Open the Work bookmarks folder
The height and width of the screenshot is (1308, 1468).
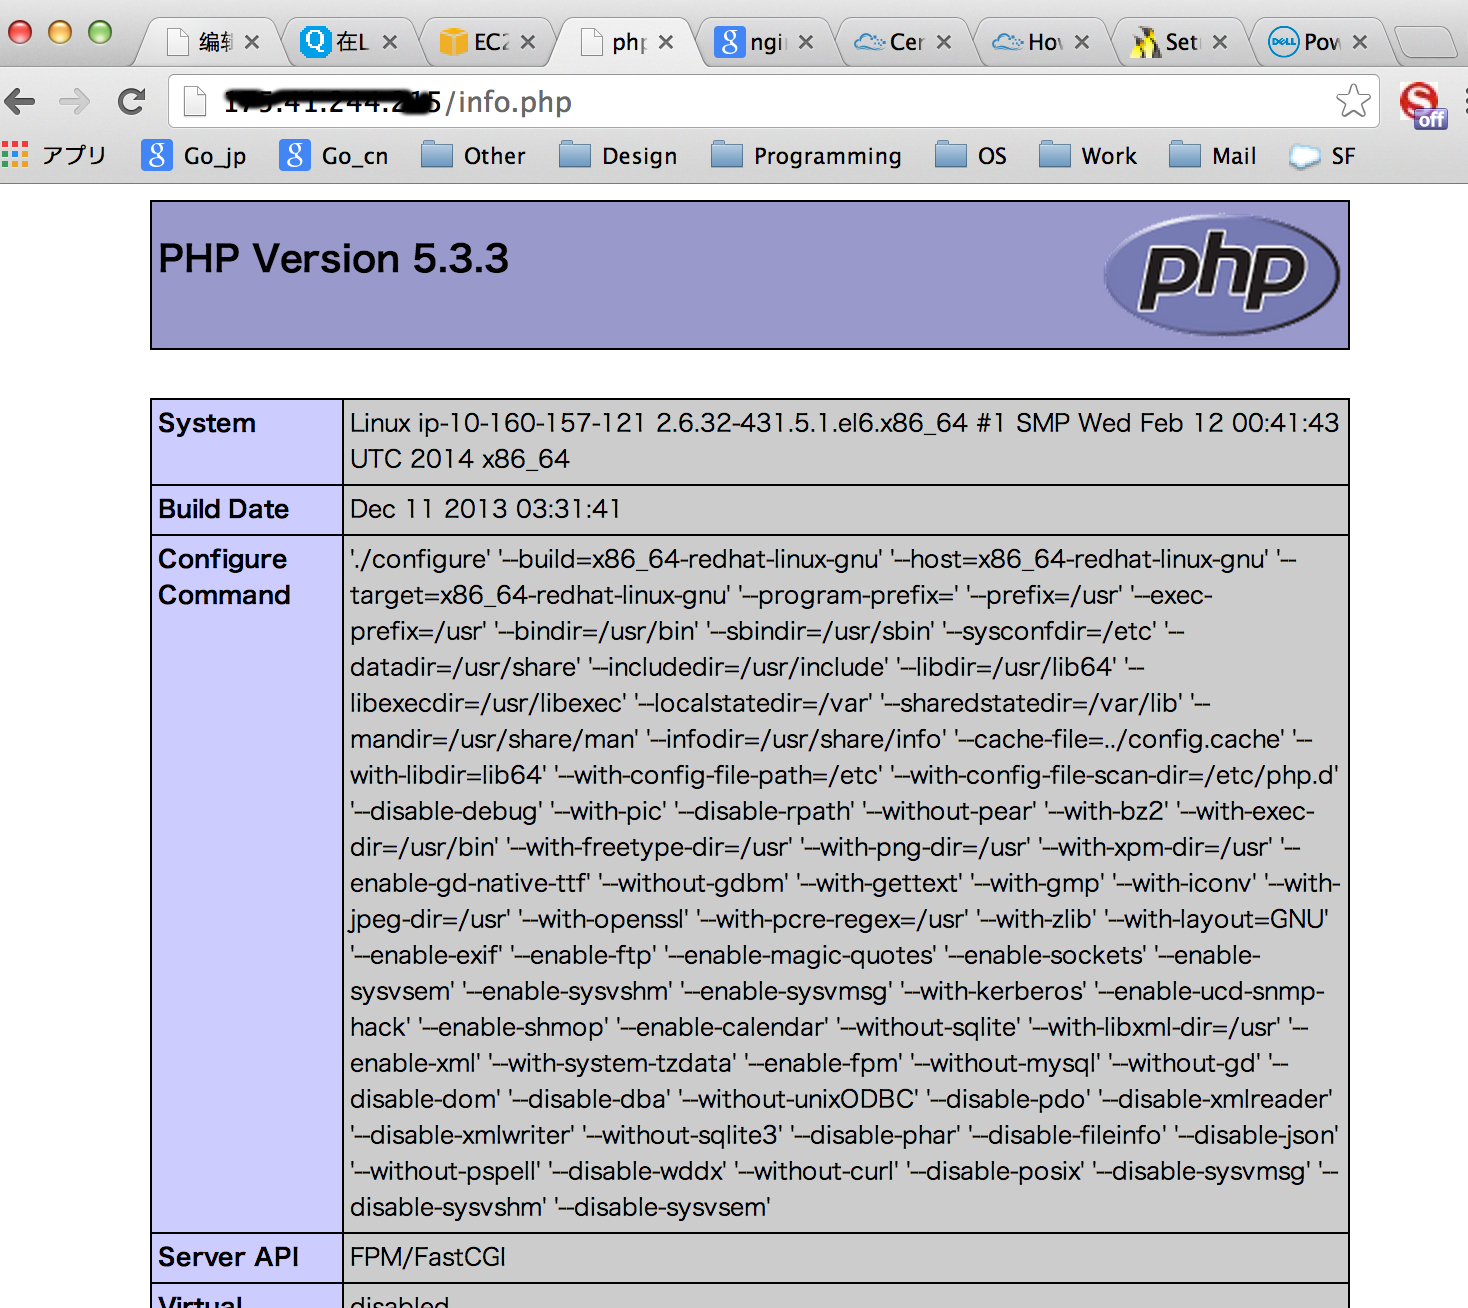tap(1088, 155)
